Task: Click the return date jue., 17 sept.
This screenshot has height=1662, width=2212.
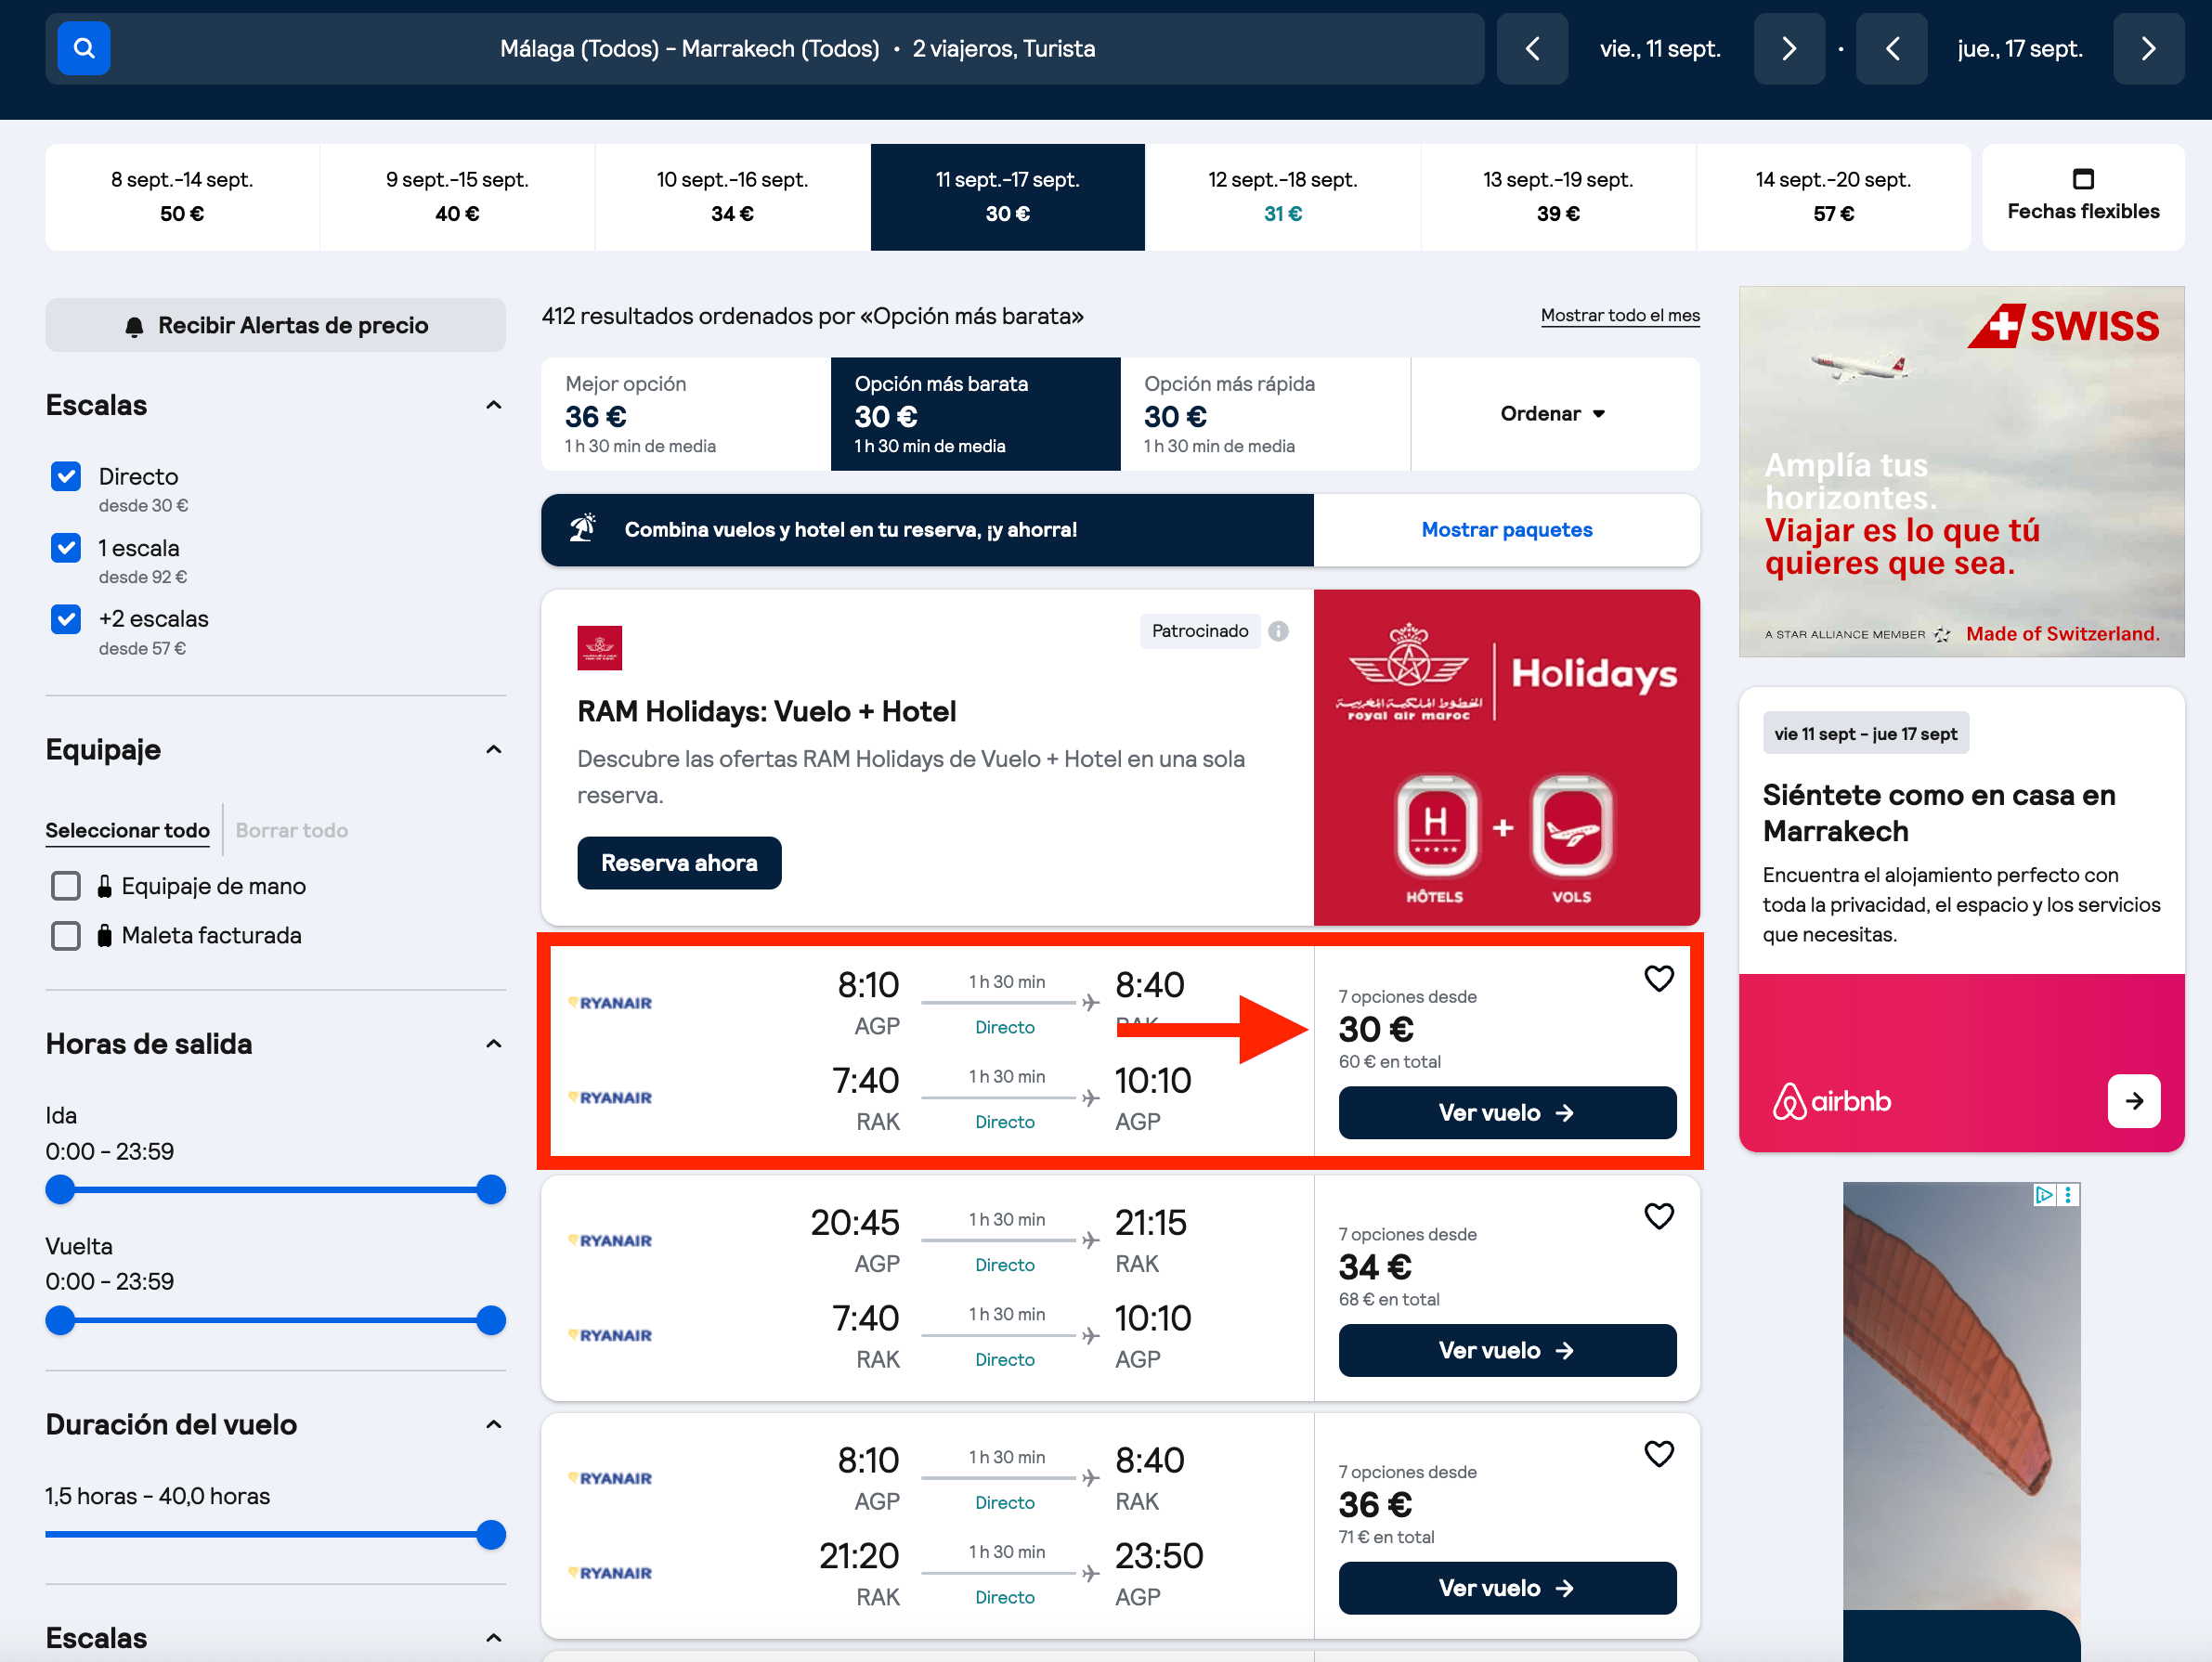Action: pos(2019,48)
